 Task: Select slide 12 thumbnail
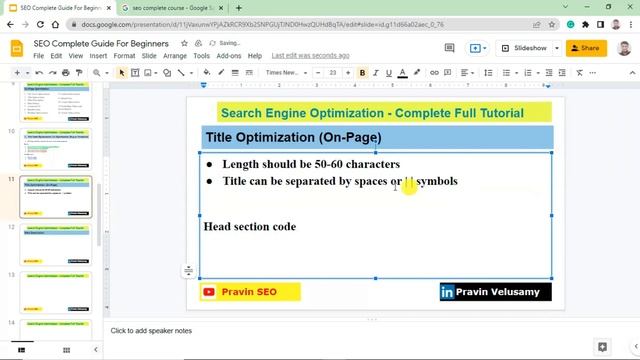tap(56, 245)
